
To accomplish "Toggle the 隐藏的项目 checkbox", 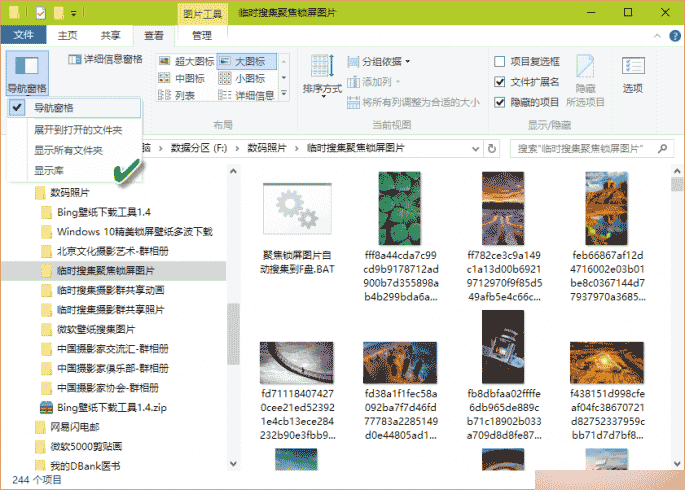I will [499, 102].
